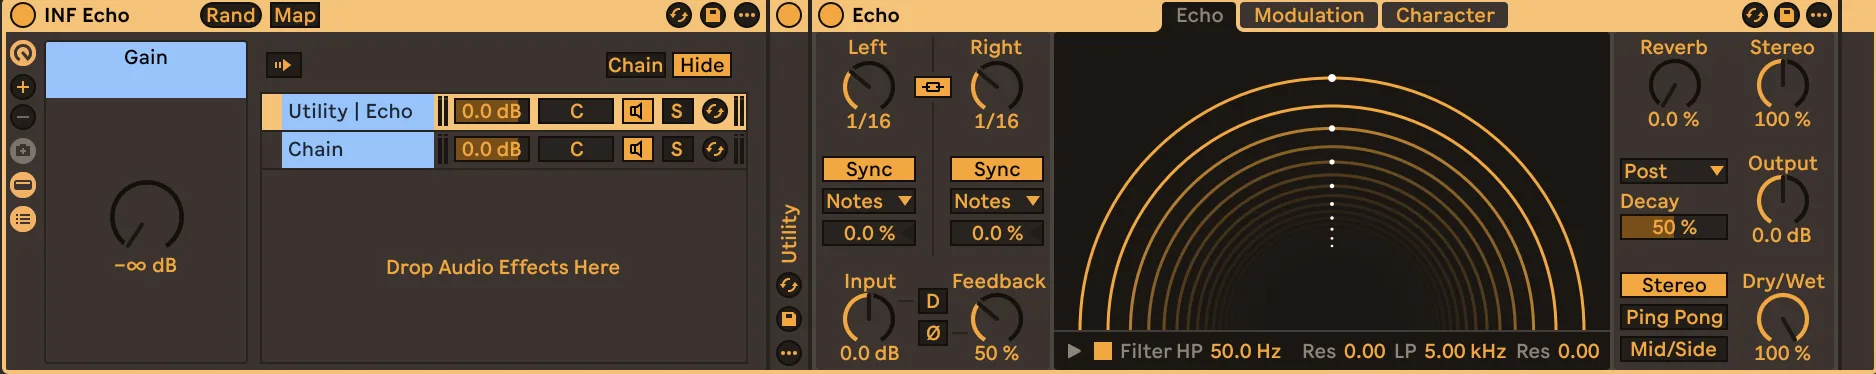Solo the Utility | Echo chain
1876x374 pixels.
(x=677, y=111)
